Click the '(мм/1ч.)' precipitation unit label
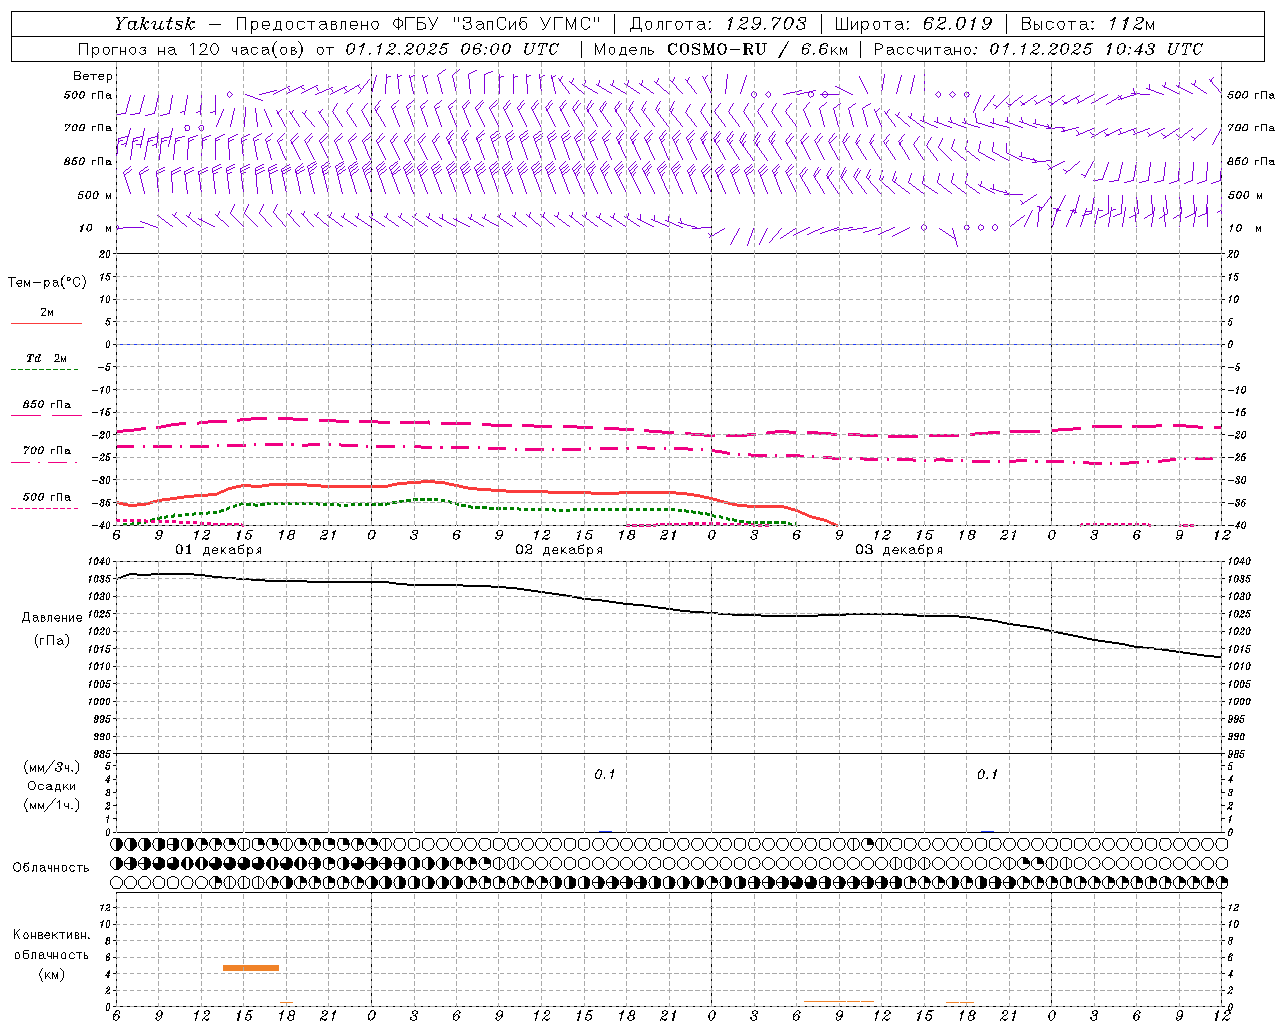The image size is (1280, 1024). 52,804
